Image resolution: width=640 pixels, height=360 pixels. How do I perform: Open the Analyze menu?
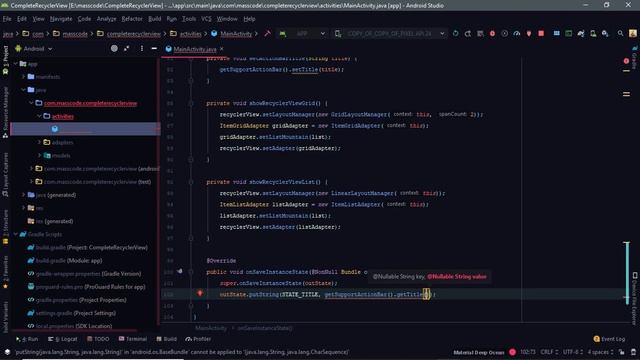[x=106, y=19]
